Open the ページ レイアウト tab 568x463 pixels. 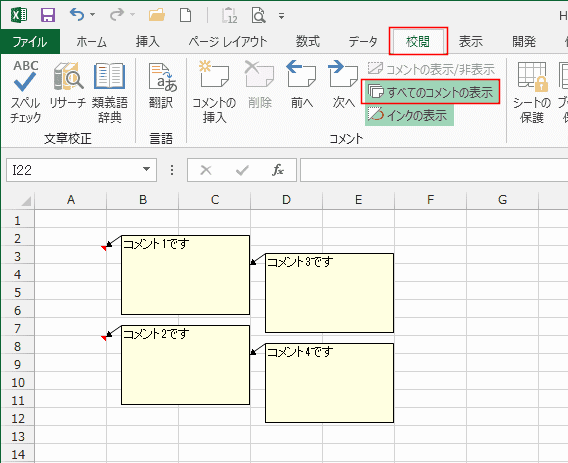point(227,42)
